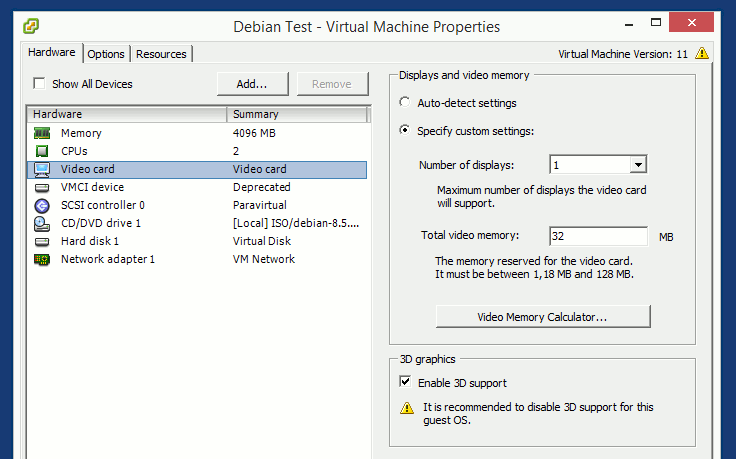Click the Paravirtual summary value
Image resolution: width=736 pixels, height=459 pixels.
point(260,205)
